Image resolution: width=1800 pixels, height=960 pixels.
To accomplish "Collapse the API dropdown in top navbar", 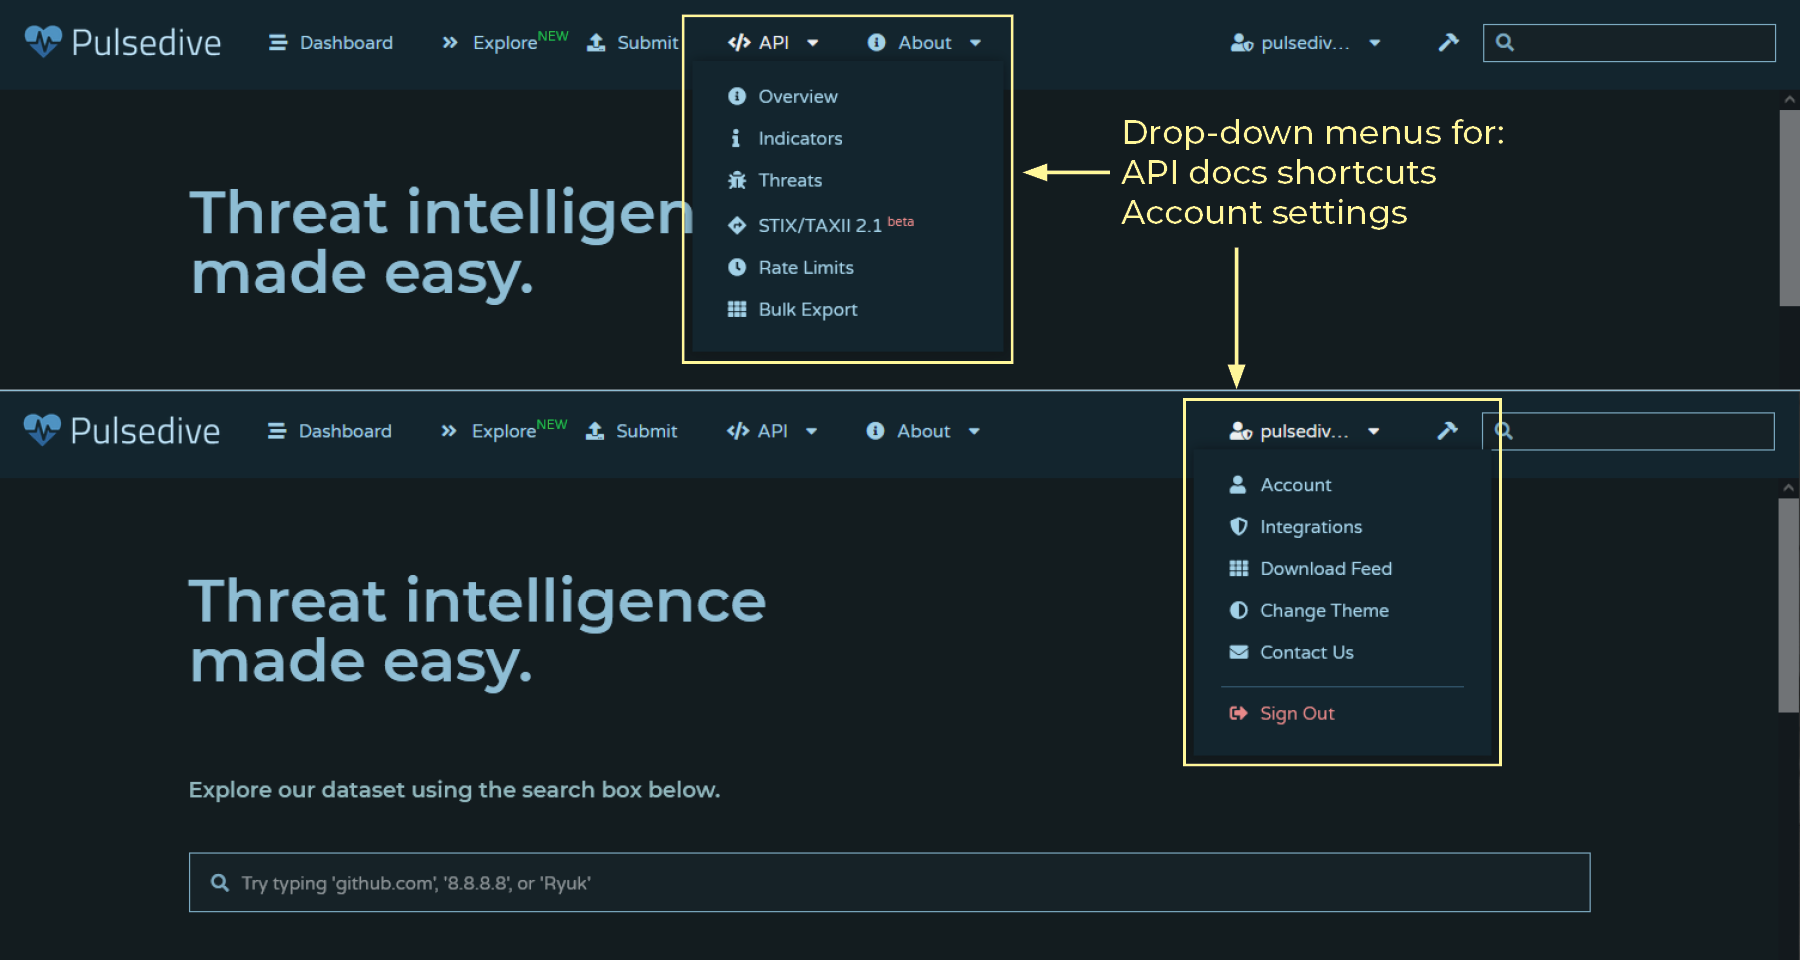I will 774,43.
